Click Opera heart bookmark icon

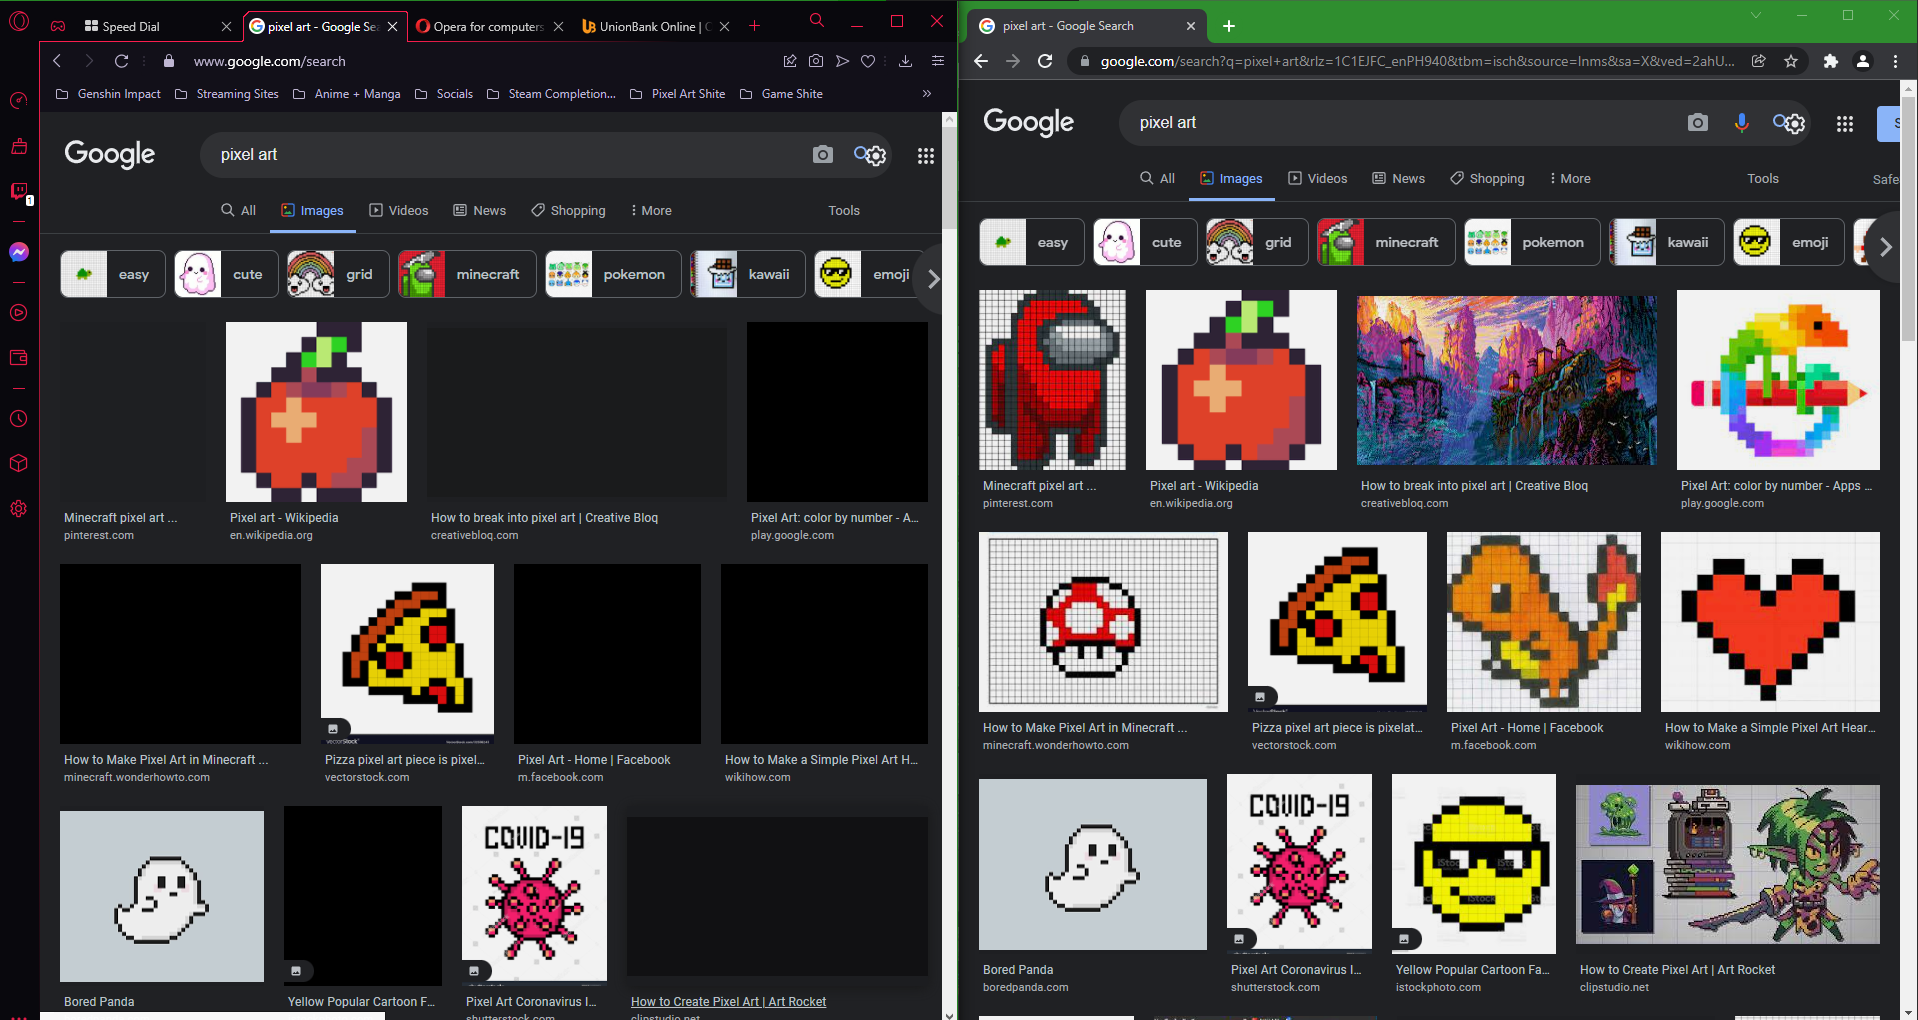click(868, 61)
